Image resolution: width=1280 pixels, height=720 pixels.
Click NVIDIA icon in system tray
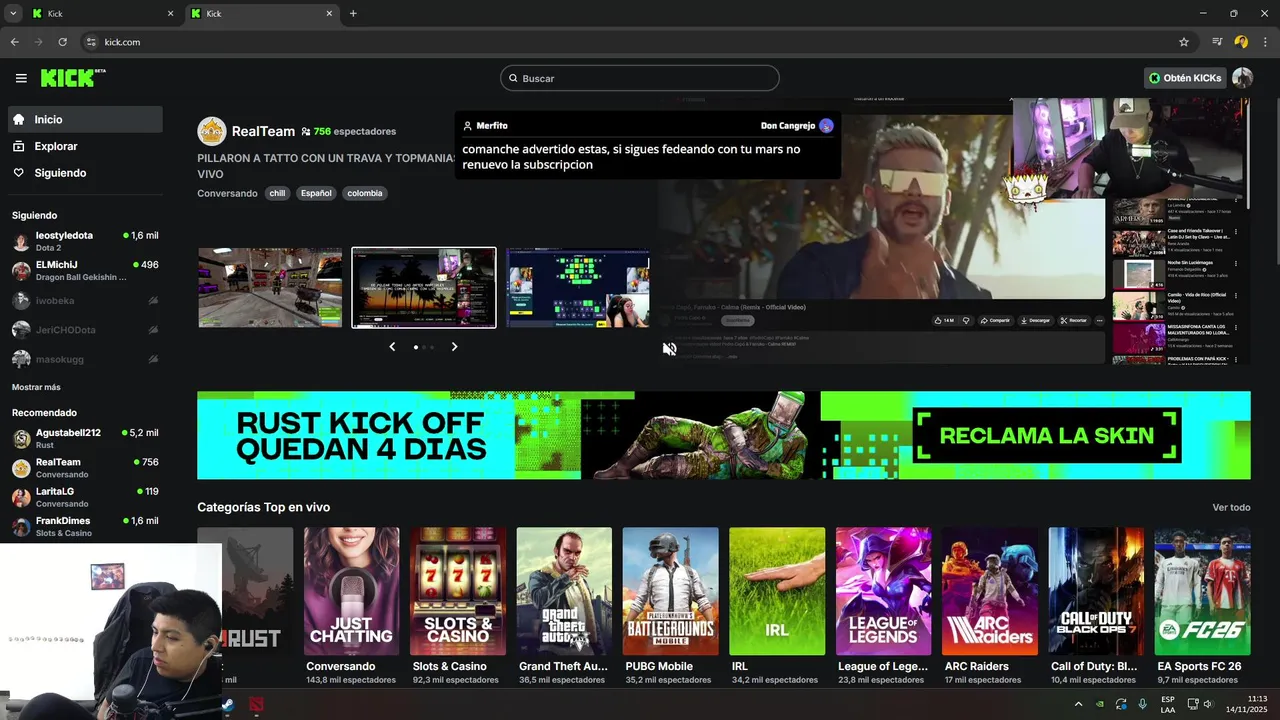tap(1100, 704)
